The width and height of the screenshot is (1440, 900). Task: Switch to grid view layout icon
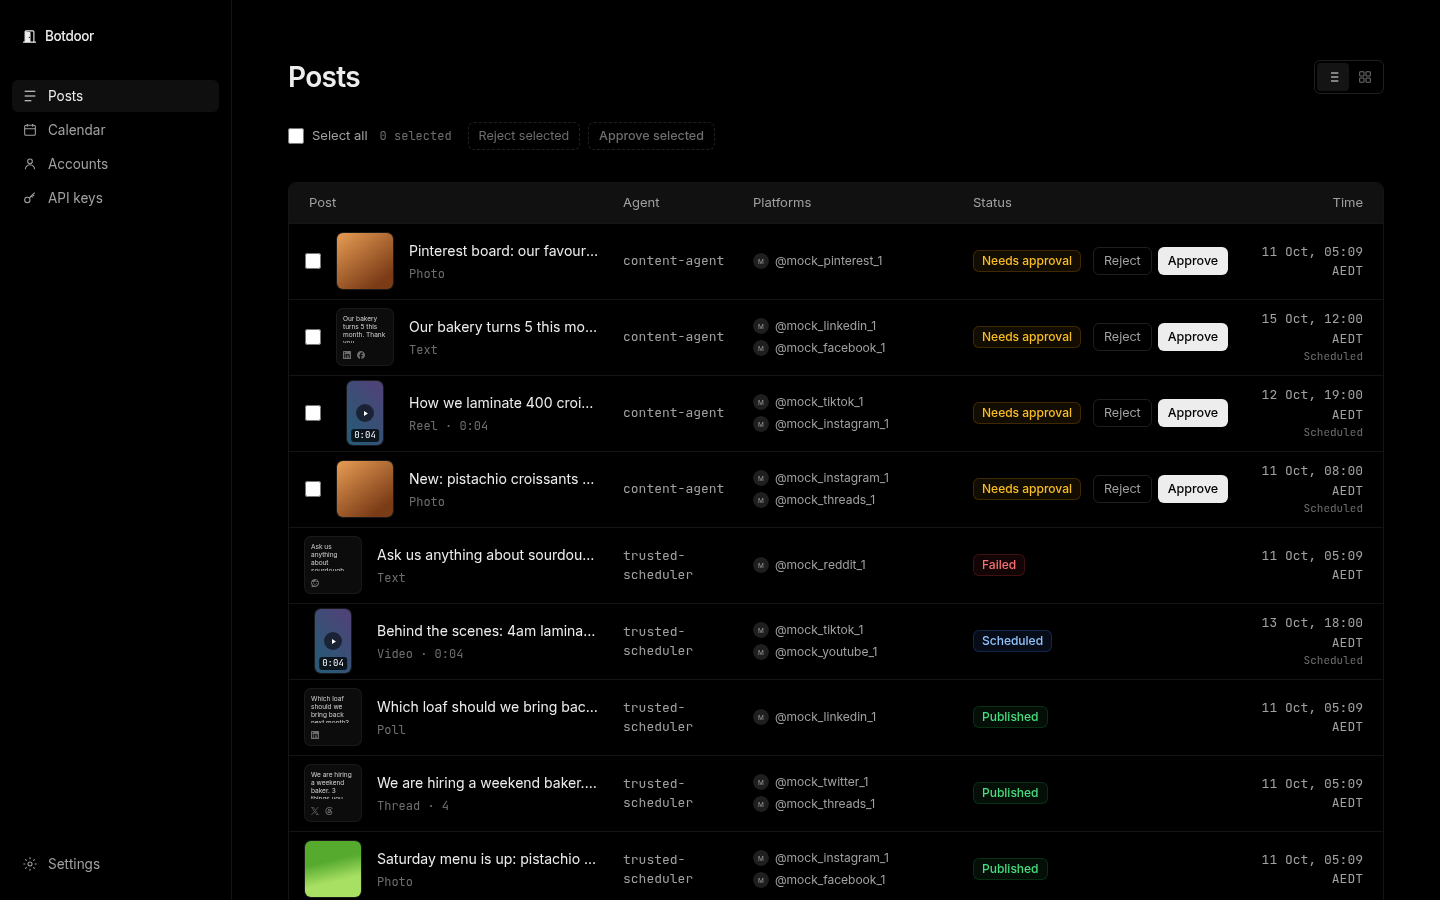coord(1365,77)
